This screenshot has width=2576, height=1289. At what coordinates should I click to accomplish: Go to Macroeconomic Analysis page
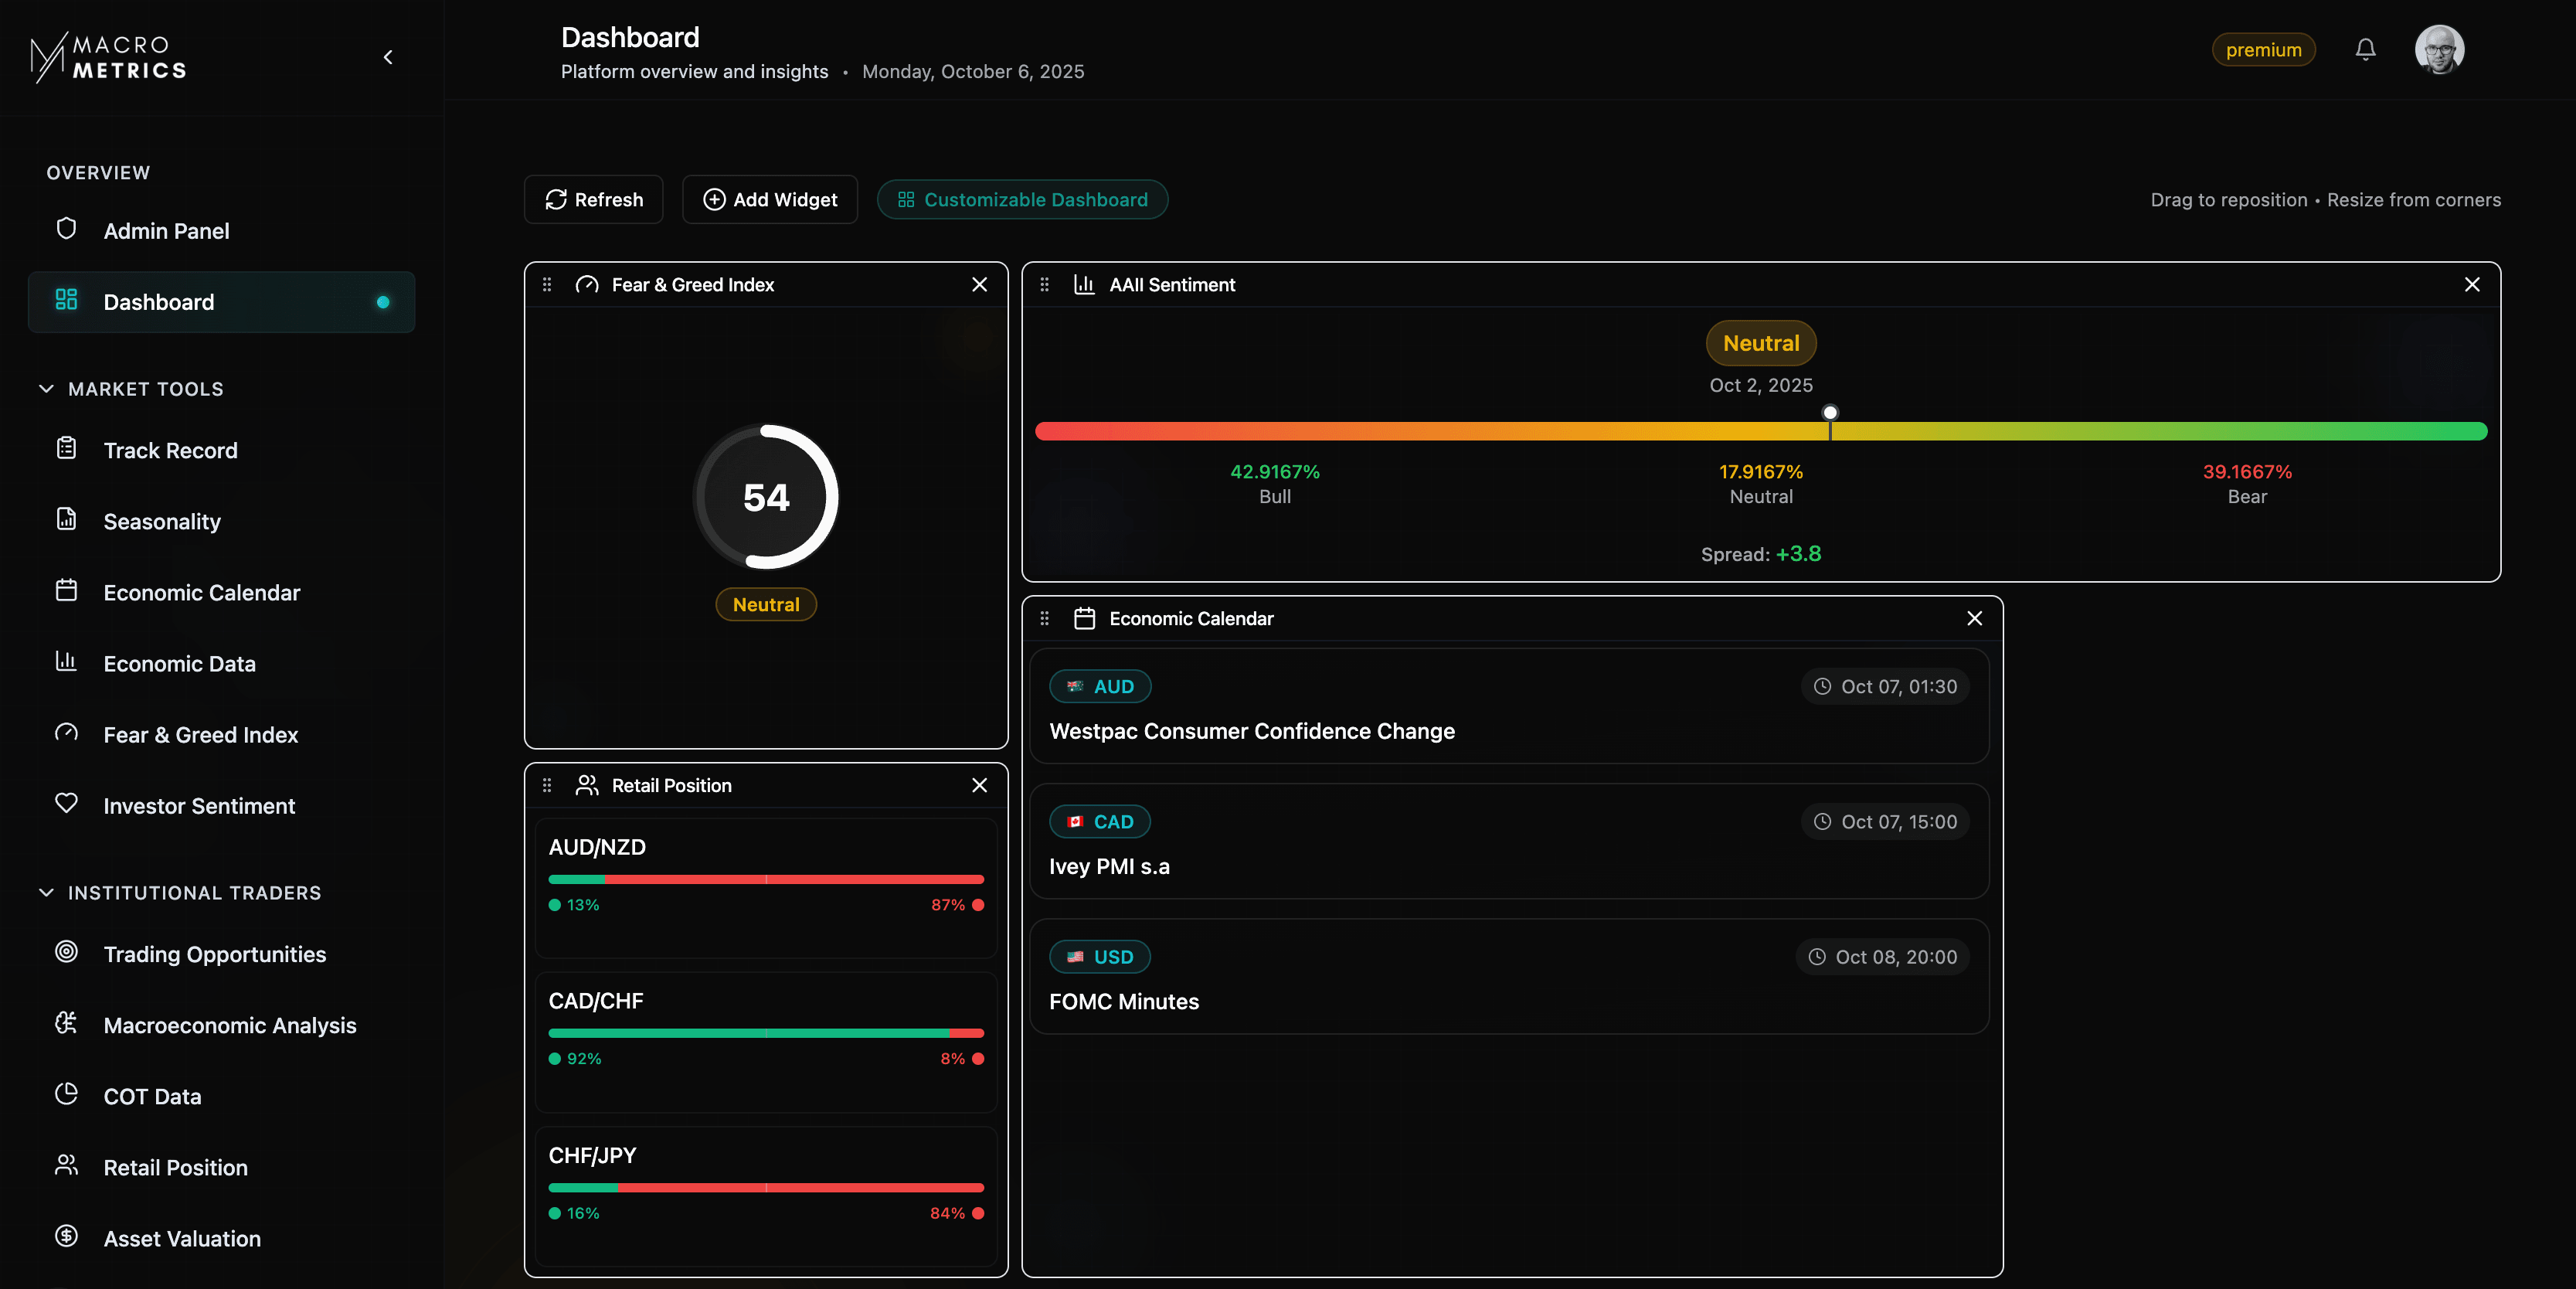229,1026
